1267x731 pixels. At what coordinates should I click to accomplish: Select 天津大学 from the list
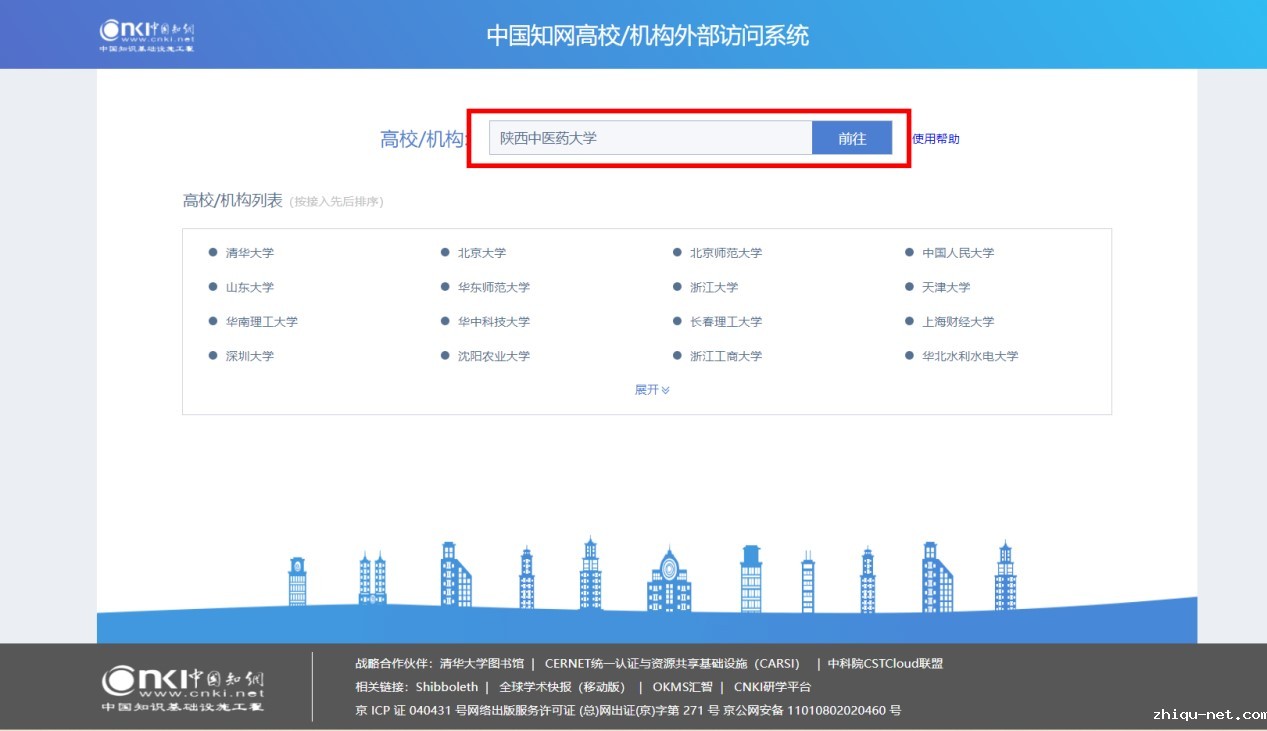point(946,287)
